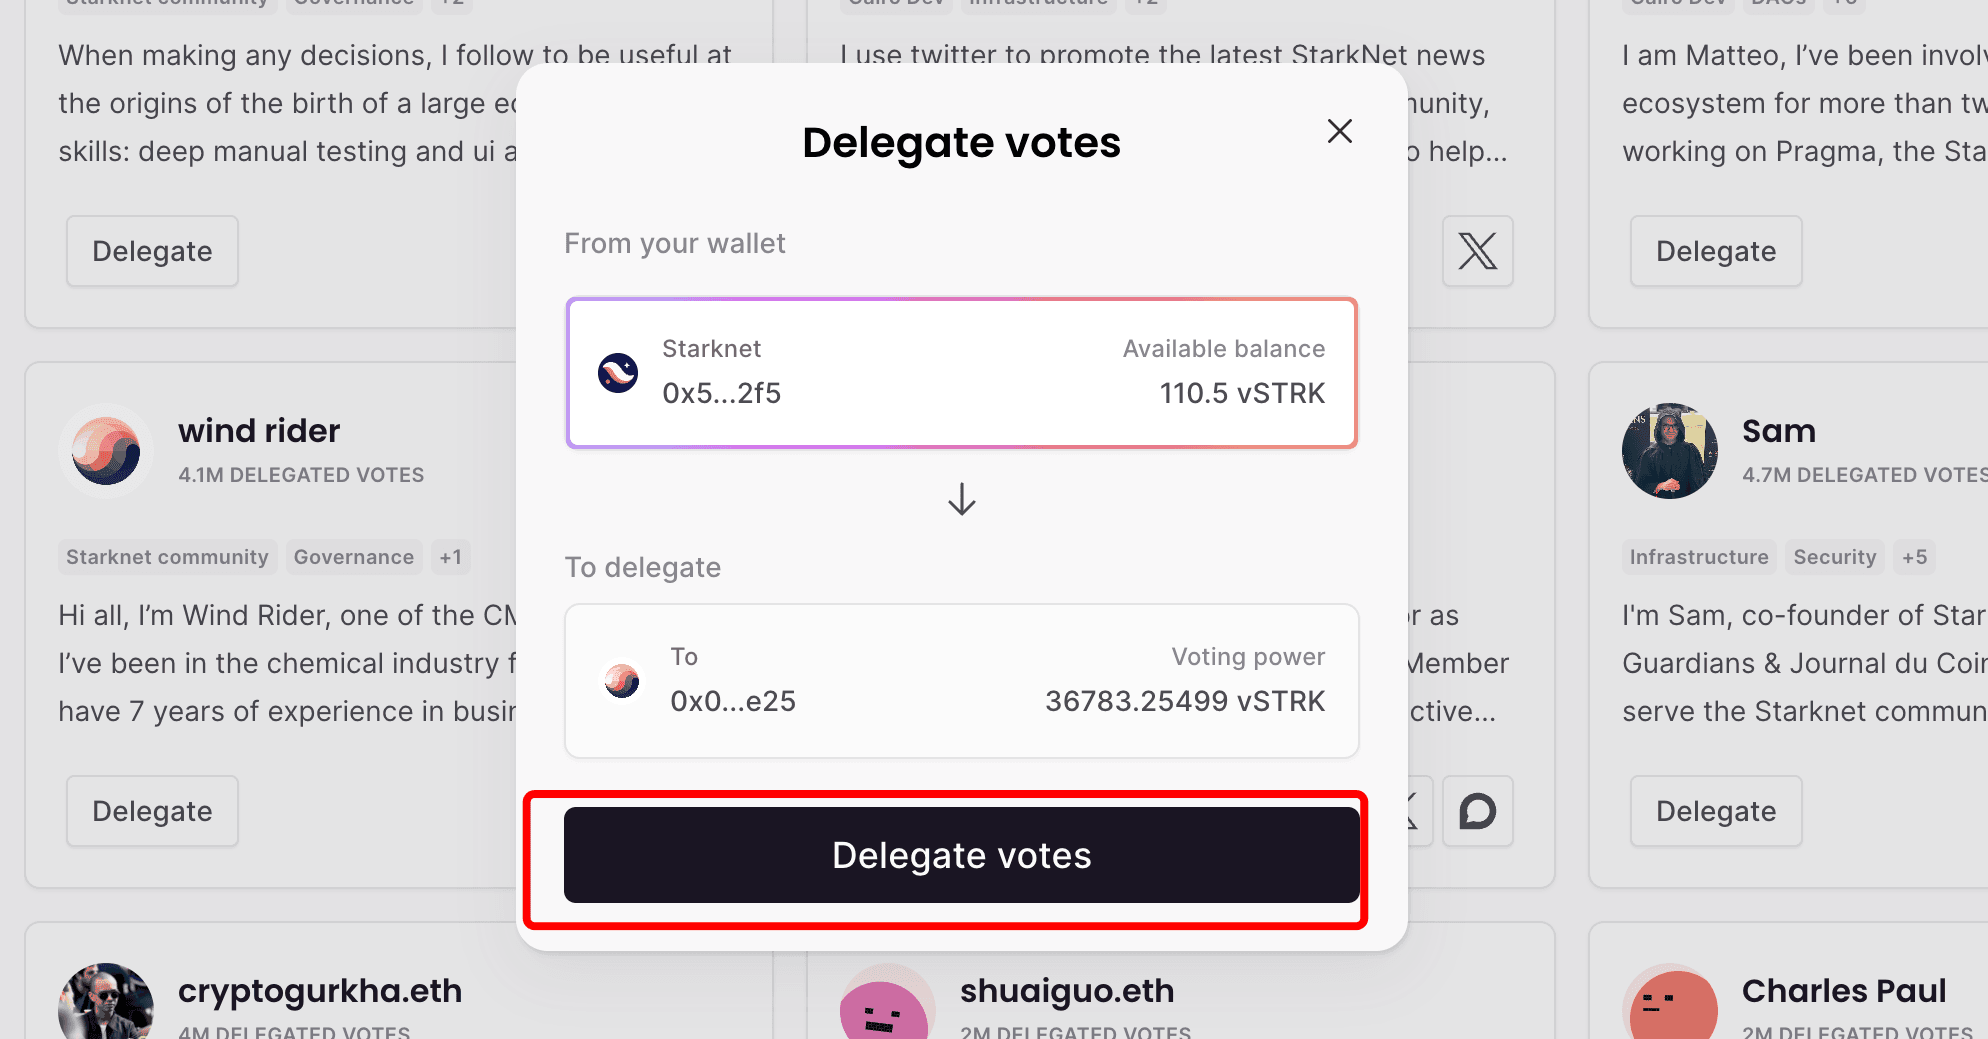Expand the +5 tags on Sam's card
Image resolution: width=1988 pixels, height=1039 pixels.
click(1914, 557)
